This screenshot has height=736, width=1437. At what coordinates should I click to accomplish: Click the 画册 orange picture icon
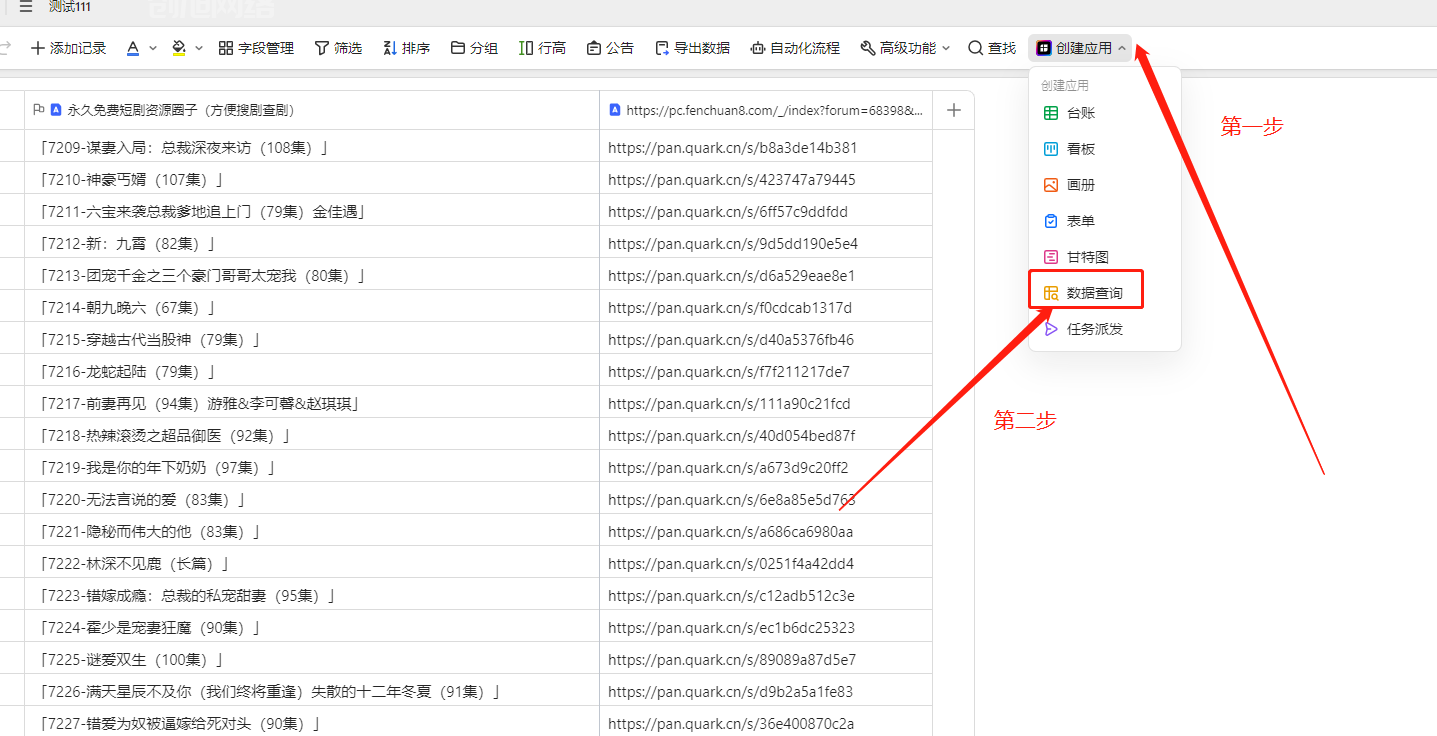coord(1051,185)
